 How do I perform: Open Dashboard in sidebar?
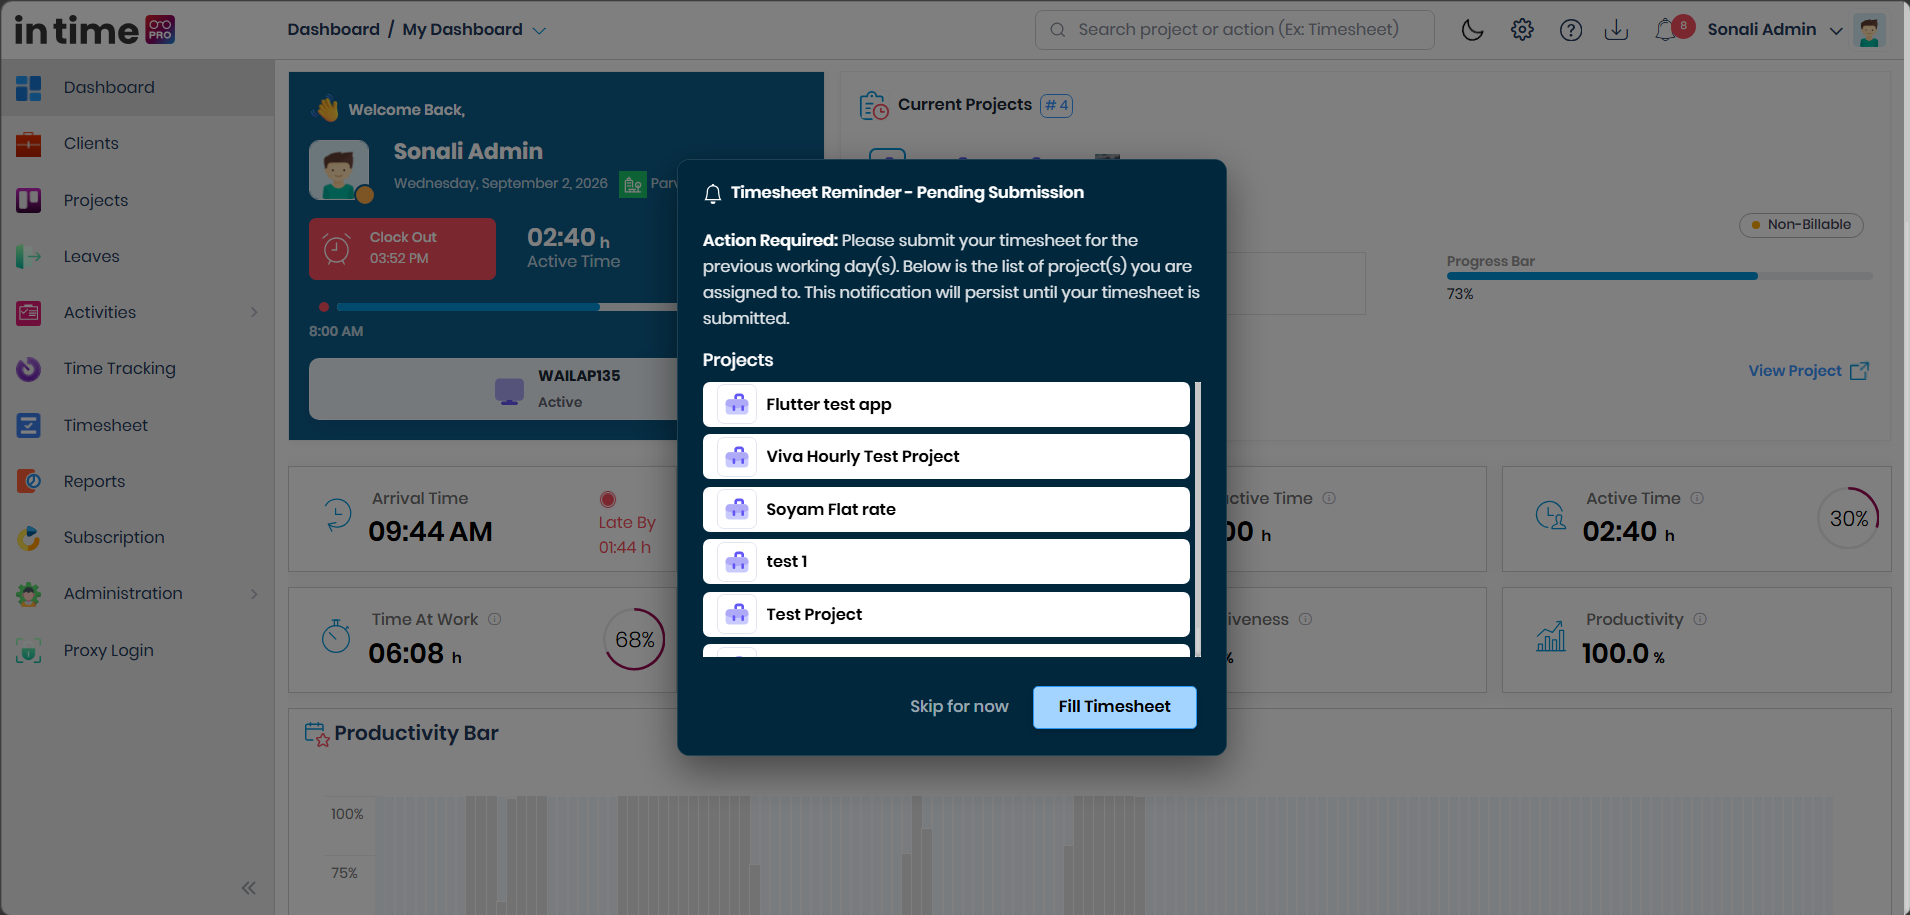[x=138, y=88]
